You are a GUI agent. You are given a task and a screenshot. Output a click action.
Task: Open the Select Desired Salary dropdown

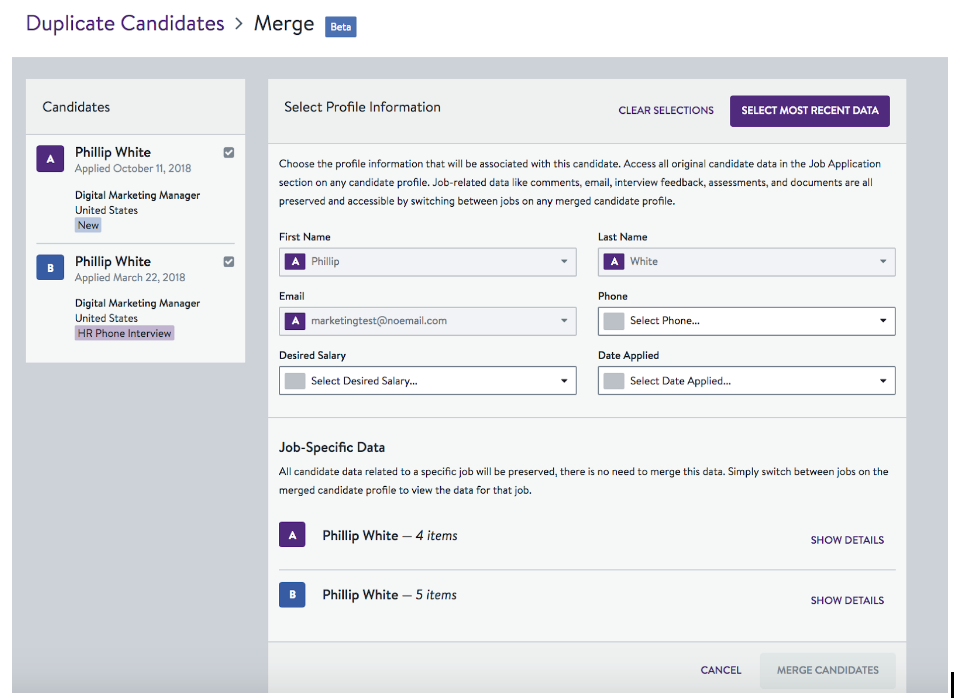click(427, 381)
